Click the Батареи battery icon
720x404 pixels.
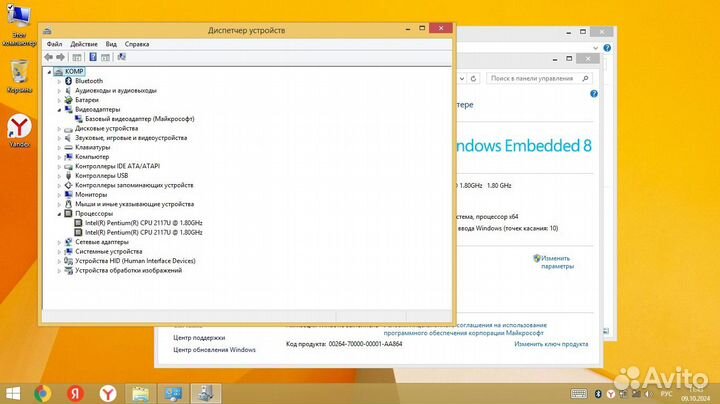tap(68, 100)
